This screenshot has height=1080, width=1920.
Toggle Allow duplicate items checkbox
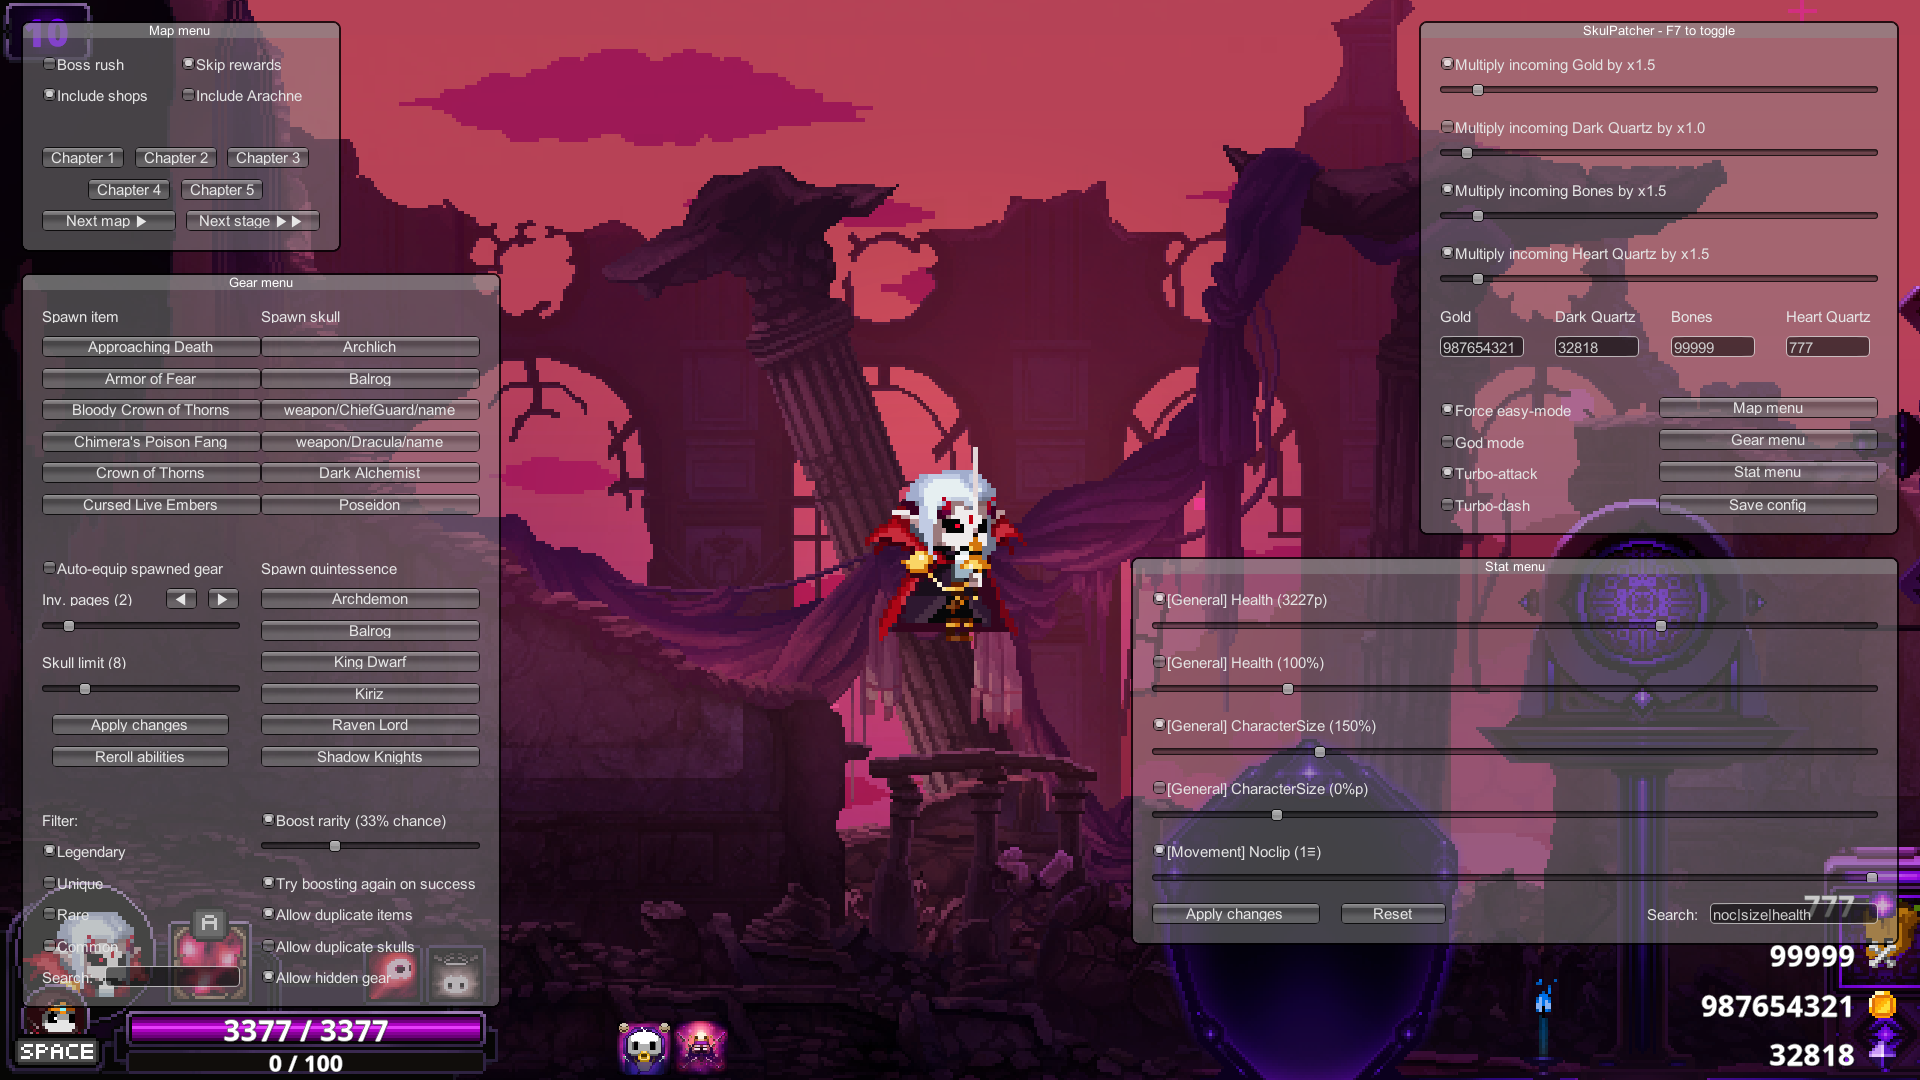[x=268, y=914]
